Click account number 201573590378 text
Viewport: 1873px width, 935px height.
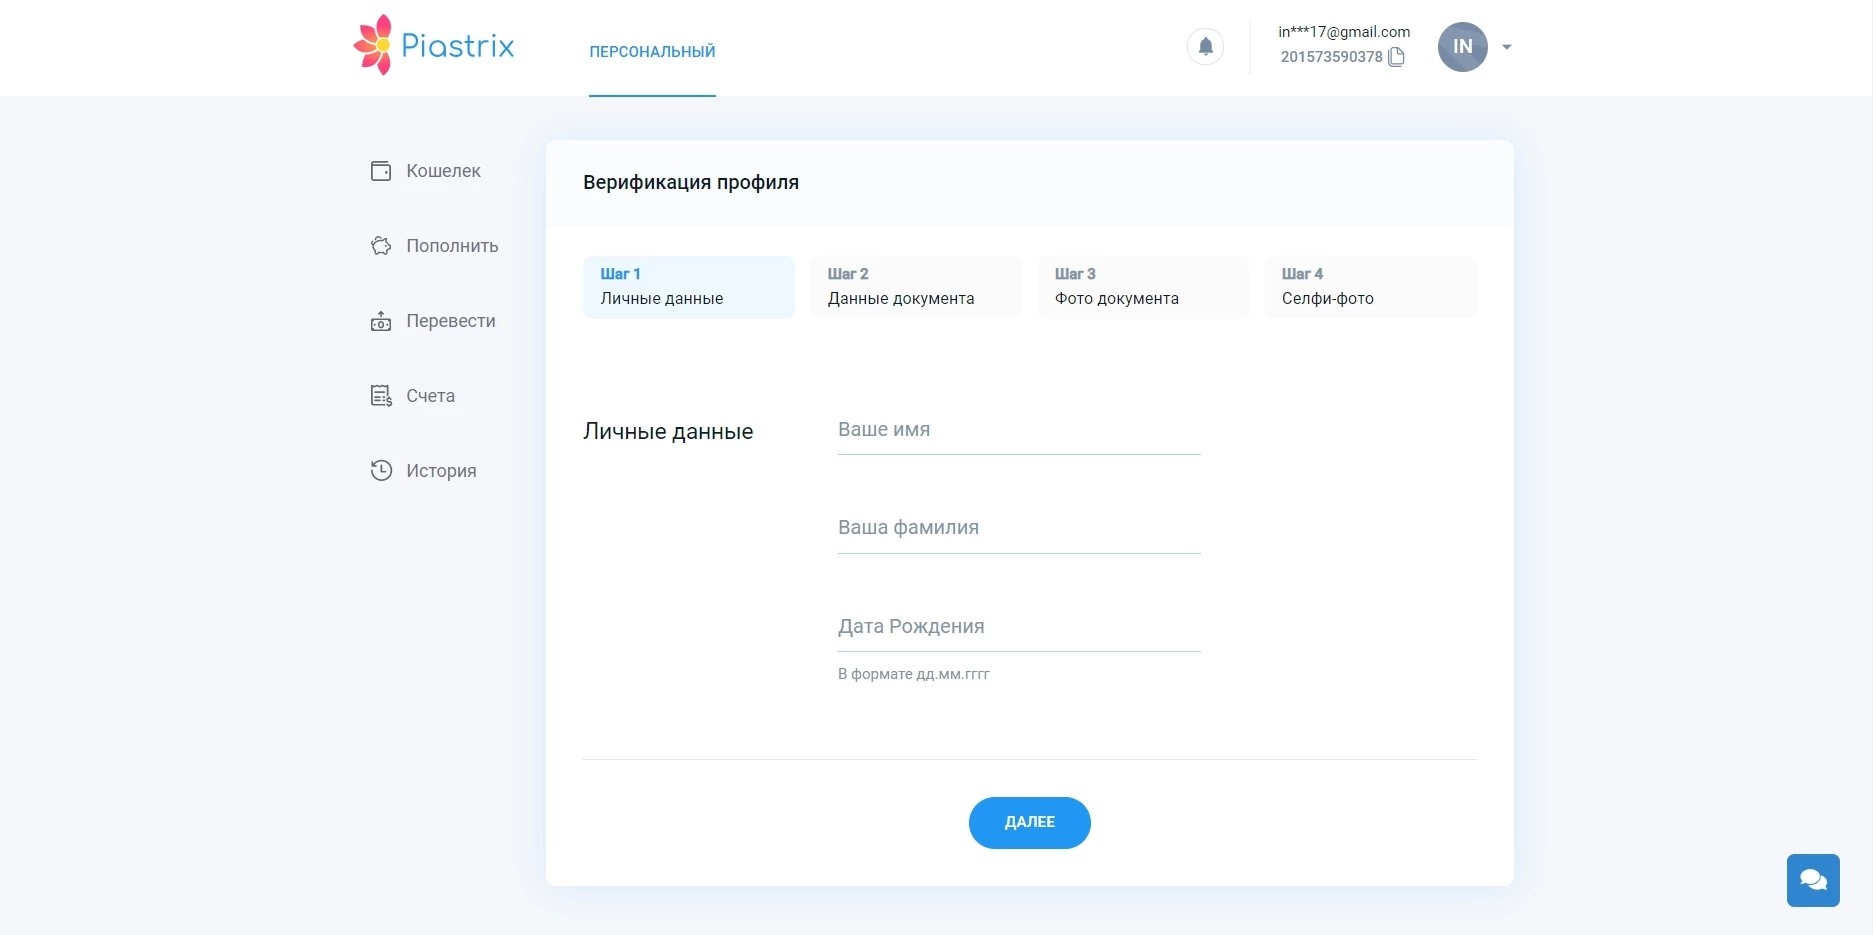[1331, 57]
